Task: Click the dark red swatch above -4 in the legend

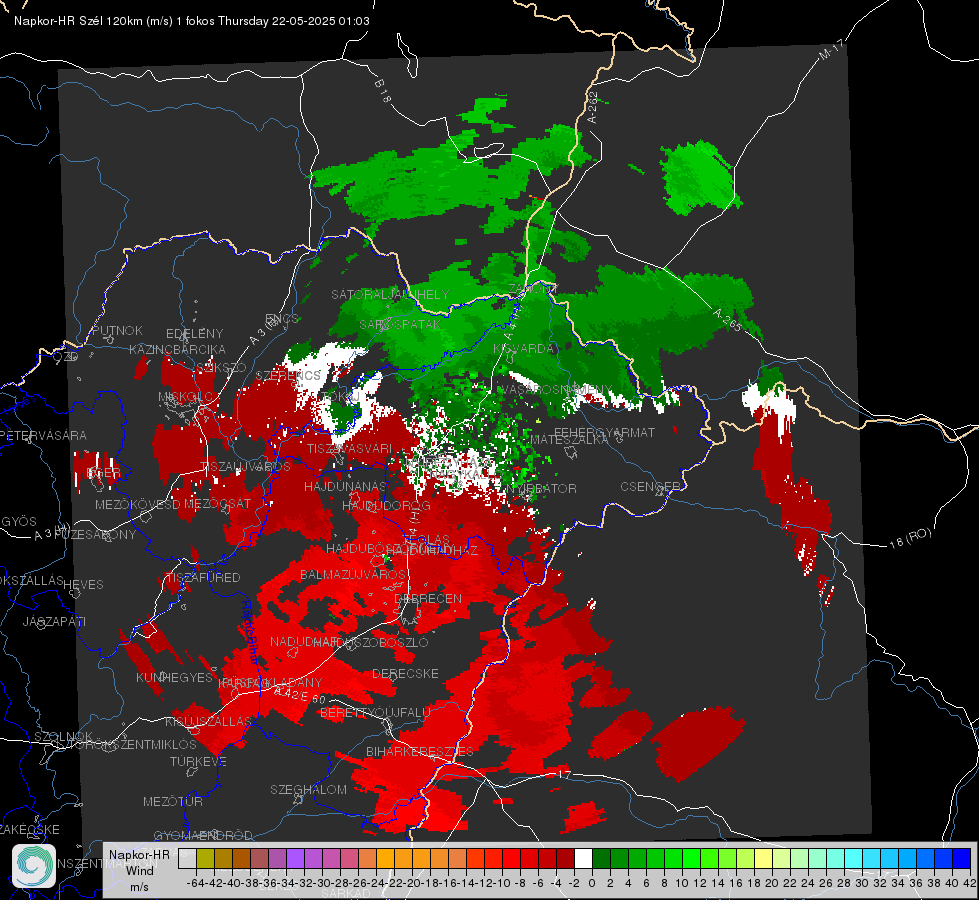Action: click(x=565, y=858)
